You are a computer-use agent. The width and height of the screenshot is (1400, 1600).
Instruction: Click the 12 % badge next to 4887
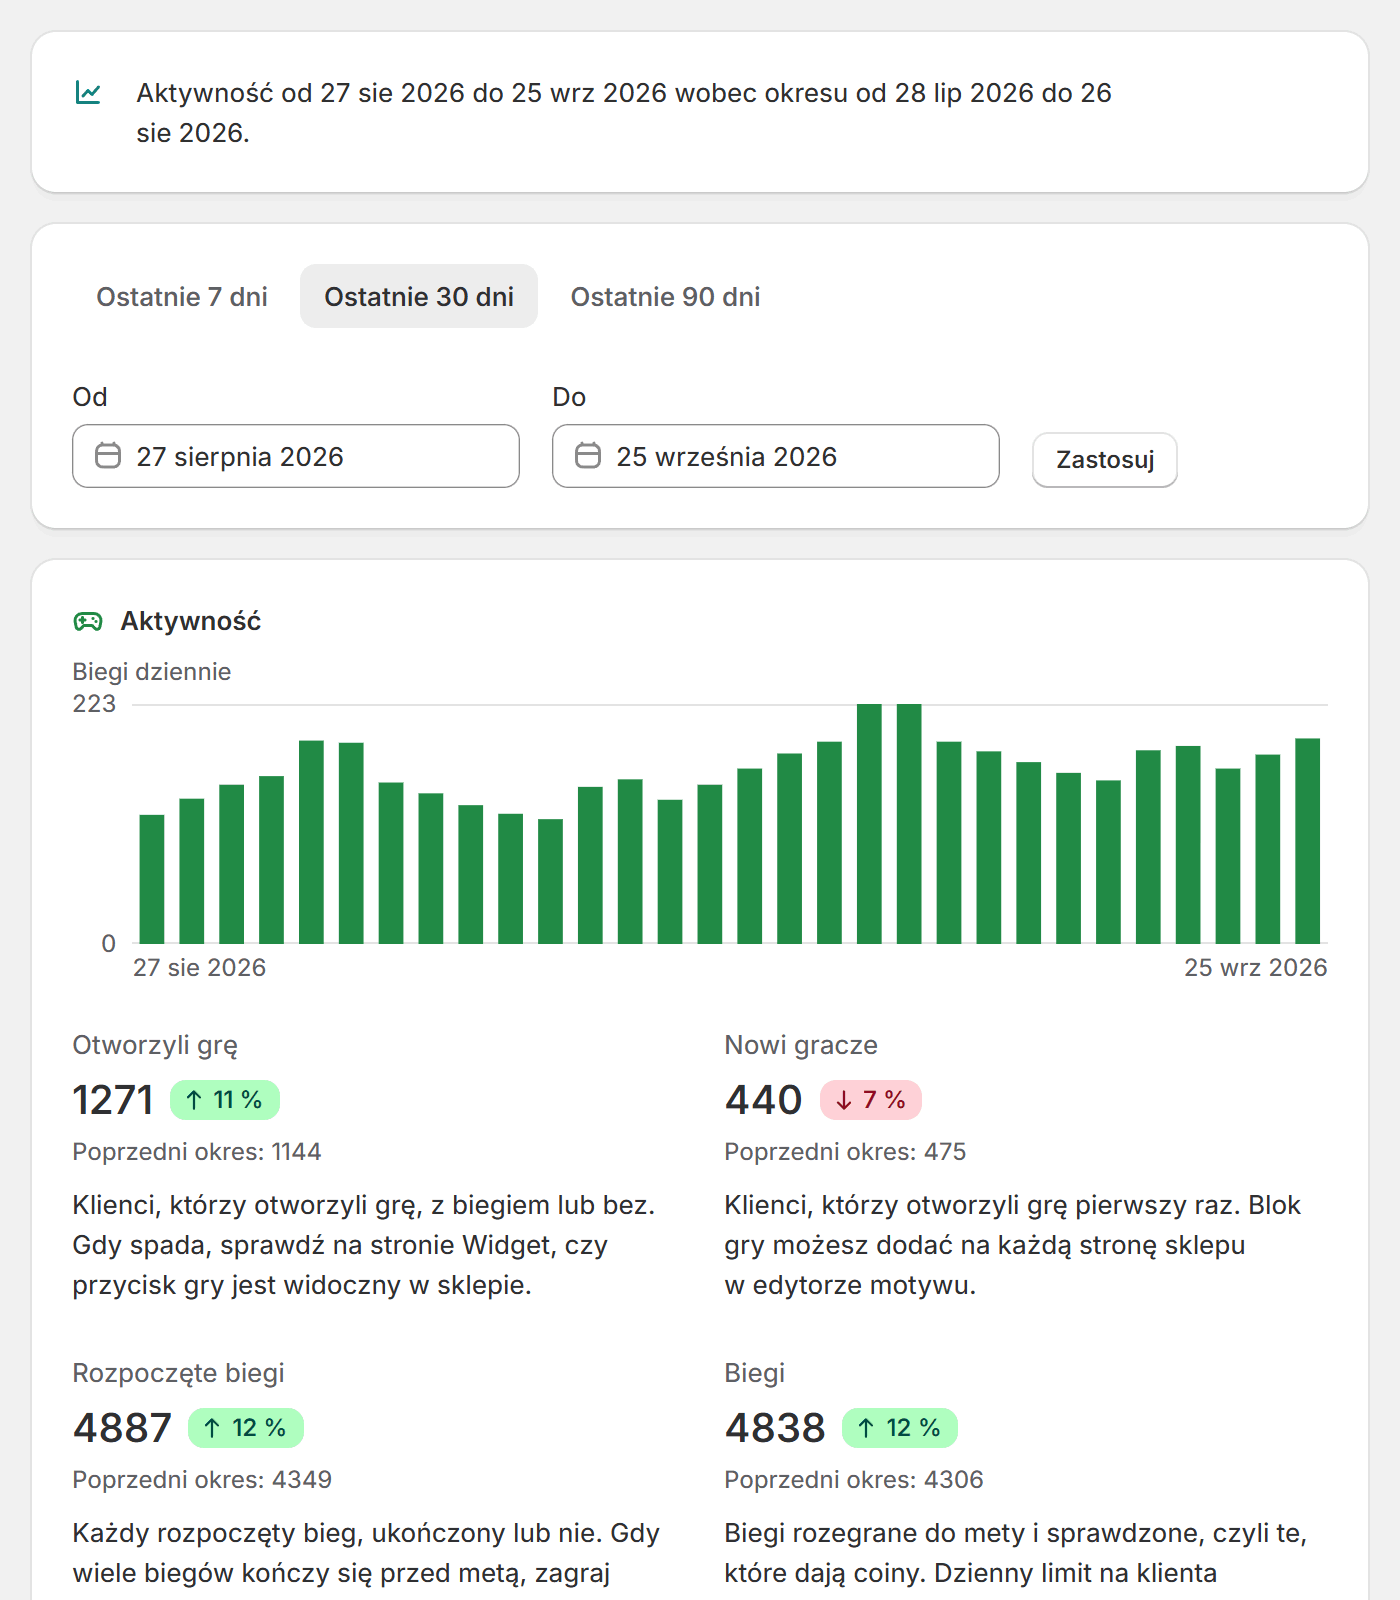246,1428
